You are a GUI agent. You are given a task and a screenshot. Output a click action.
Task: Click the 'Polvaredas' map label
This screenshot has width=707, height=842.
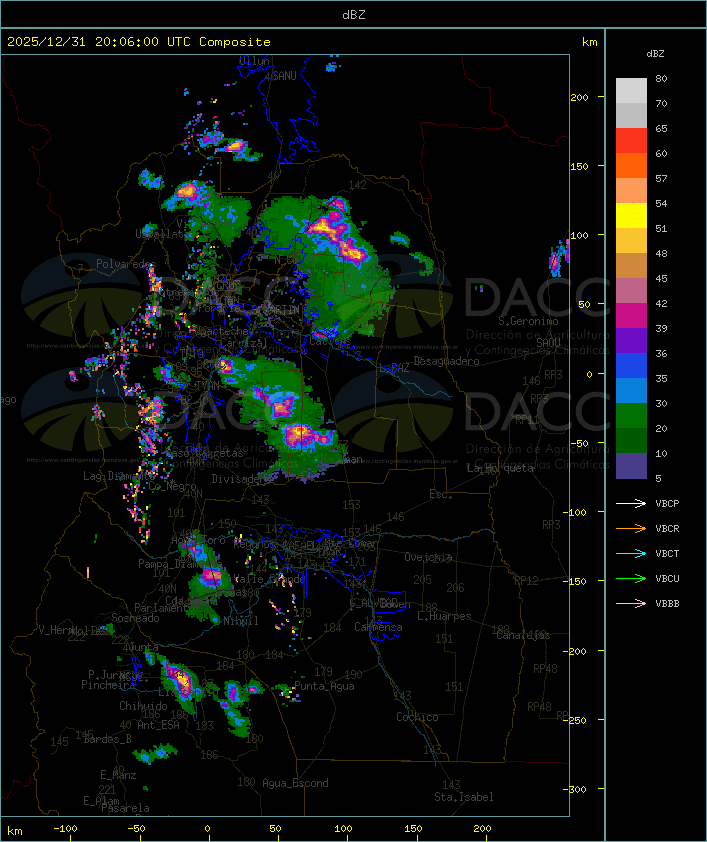point(126,264)
